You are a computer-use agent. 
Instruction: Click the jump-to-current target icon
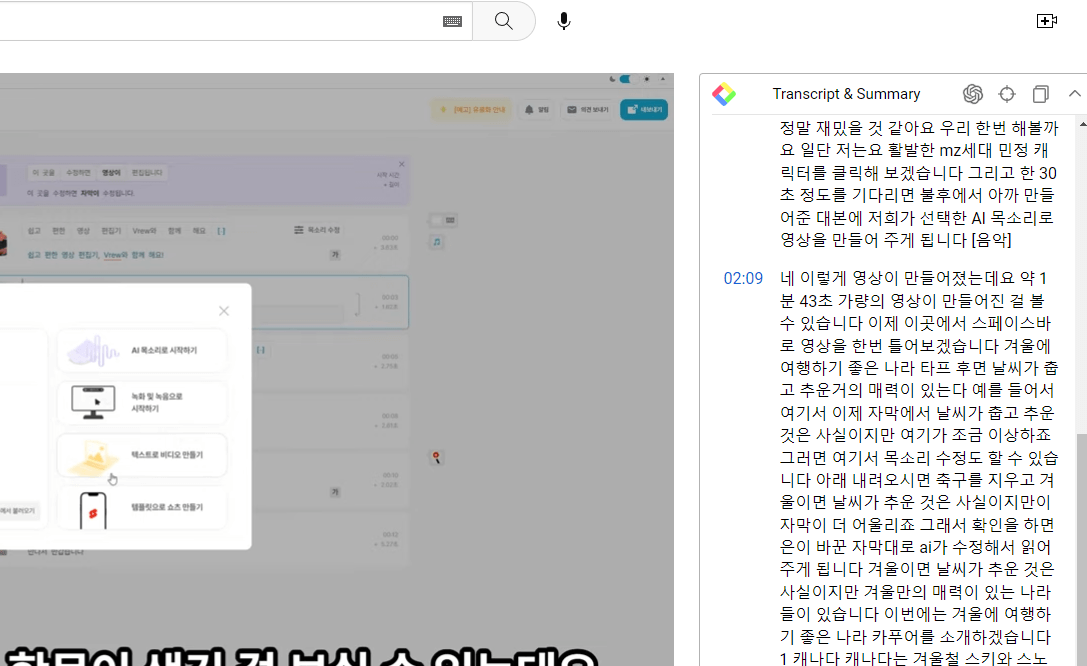point(1006,93)
